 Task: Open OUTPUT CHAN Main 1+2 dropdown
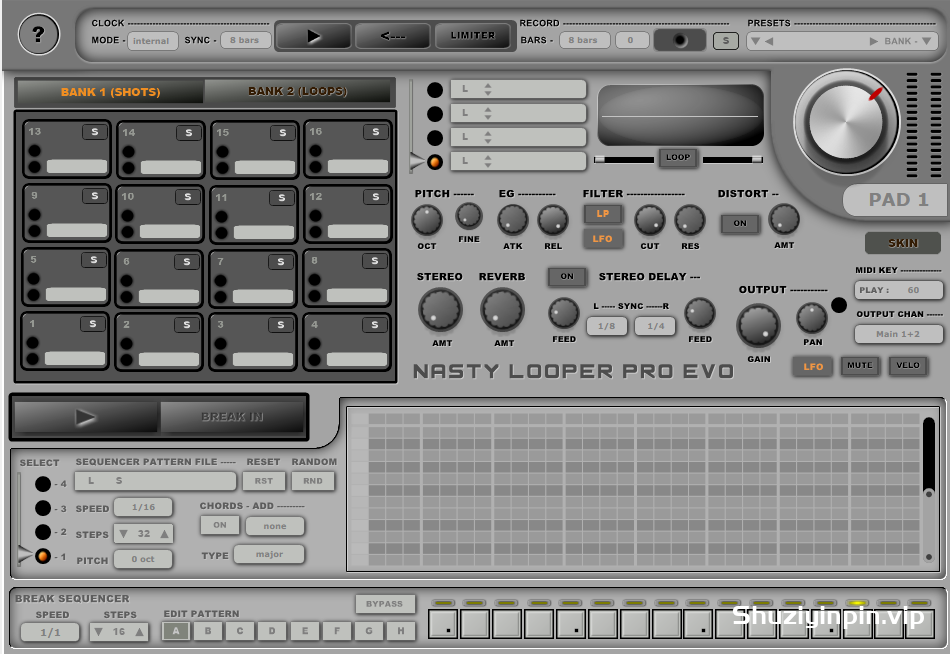click(899, 334)
